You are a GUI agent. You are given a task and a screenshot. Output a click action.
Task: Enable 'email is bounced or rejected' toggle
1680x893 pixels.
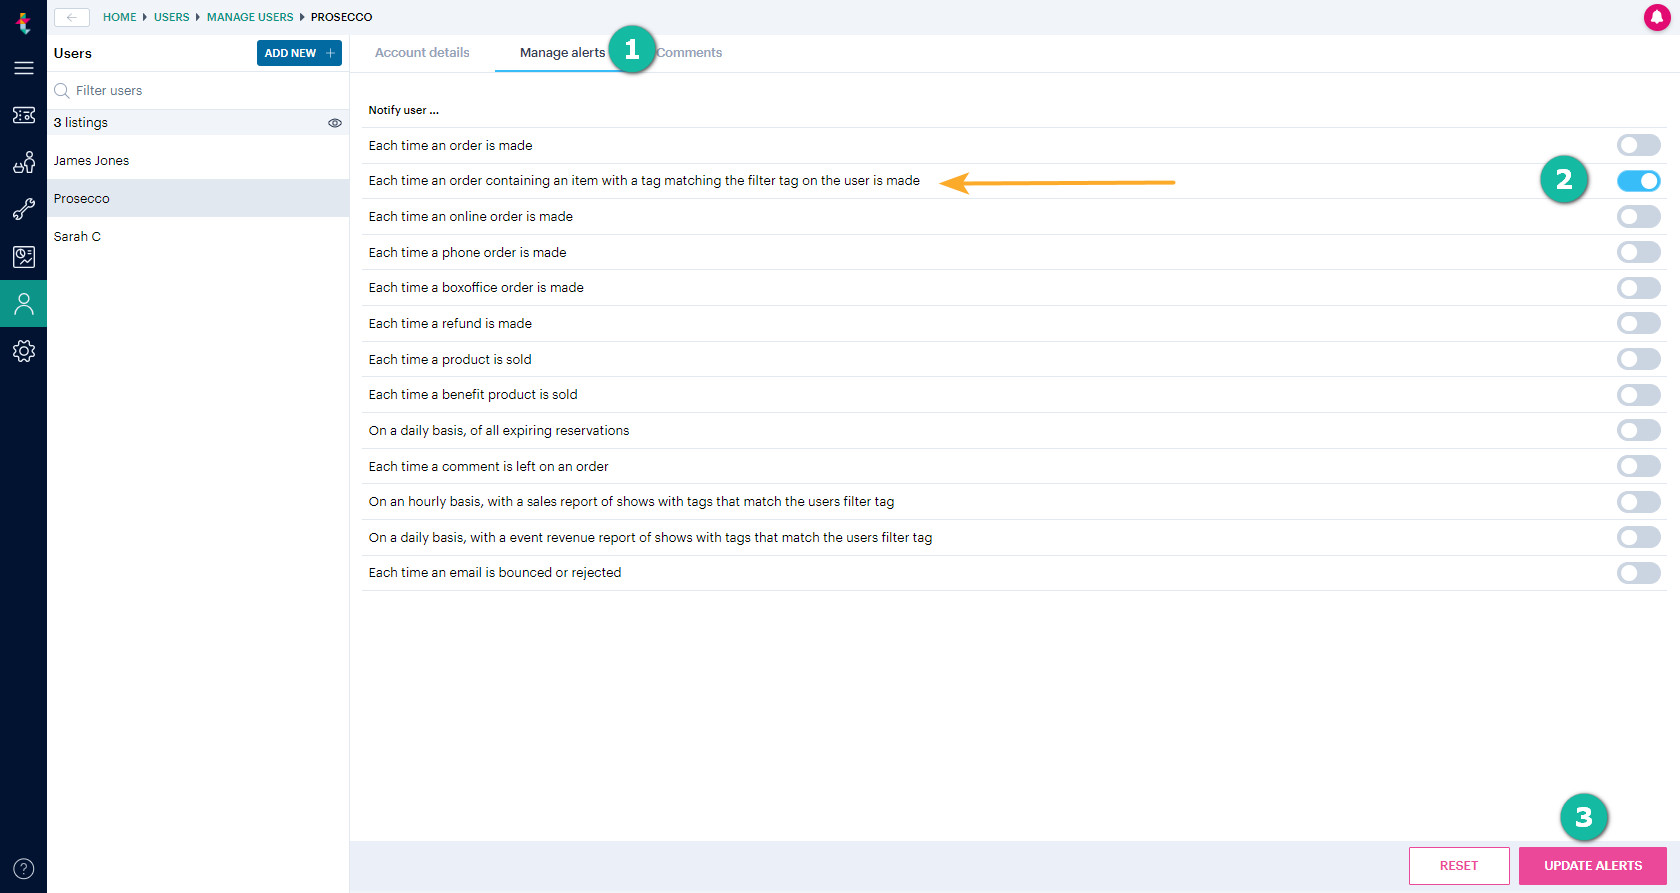[x=1638, y=573]
